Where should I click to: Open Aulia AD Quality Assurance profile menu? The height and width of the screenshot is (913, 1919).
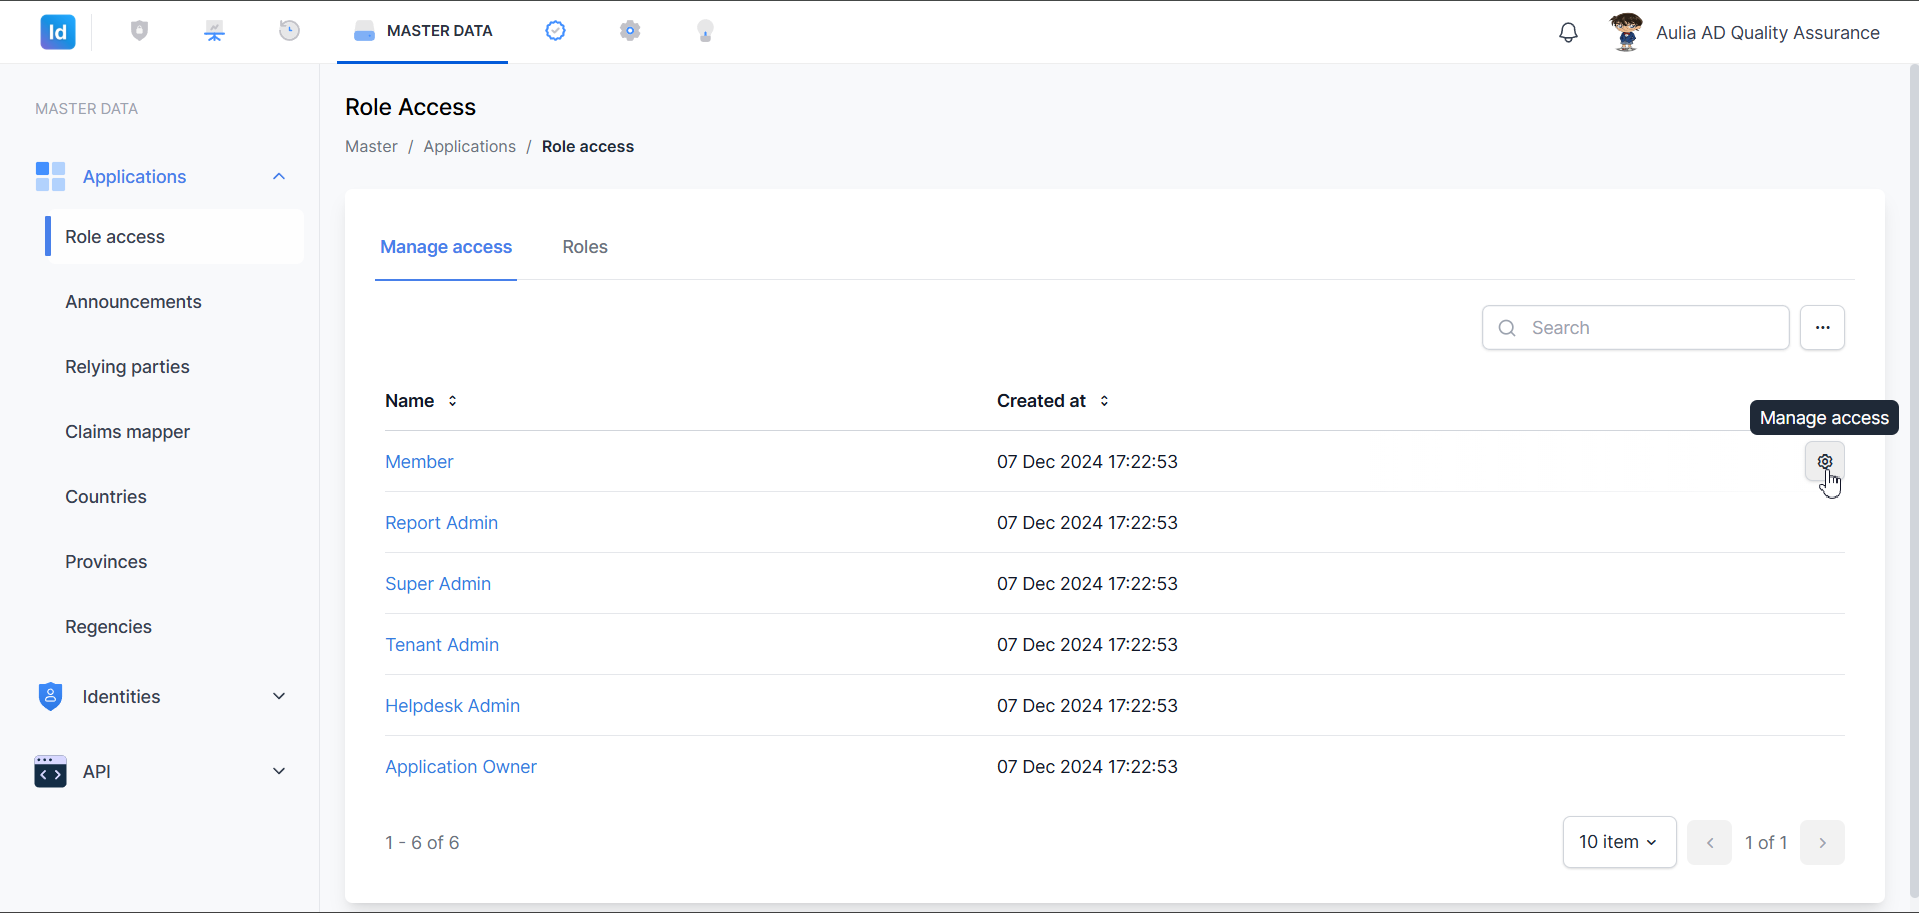tap(1767, 32)
